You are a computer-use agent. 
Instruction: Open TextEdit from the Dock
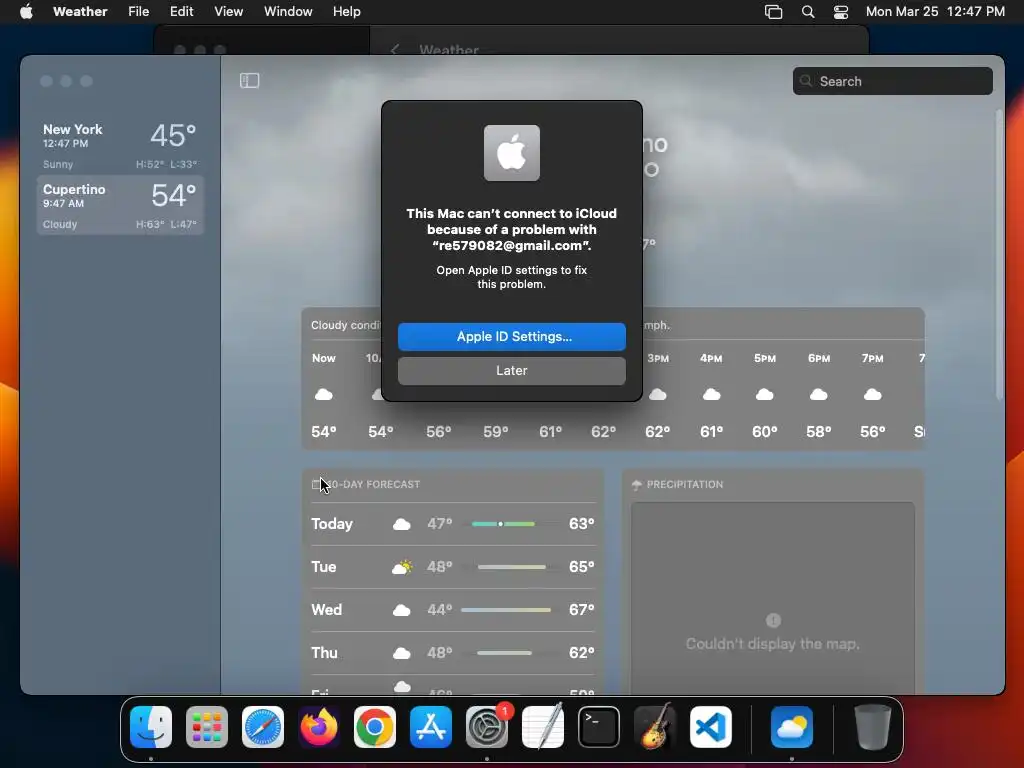point(543,727)
